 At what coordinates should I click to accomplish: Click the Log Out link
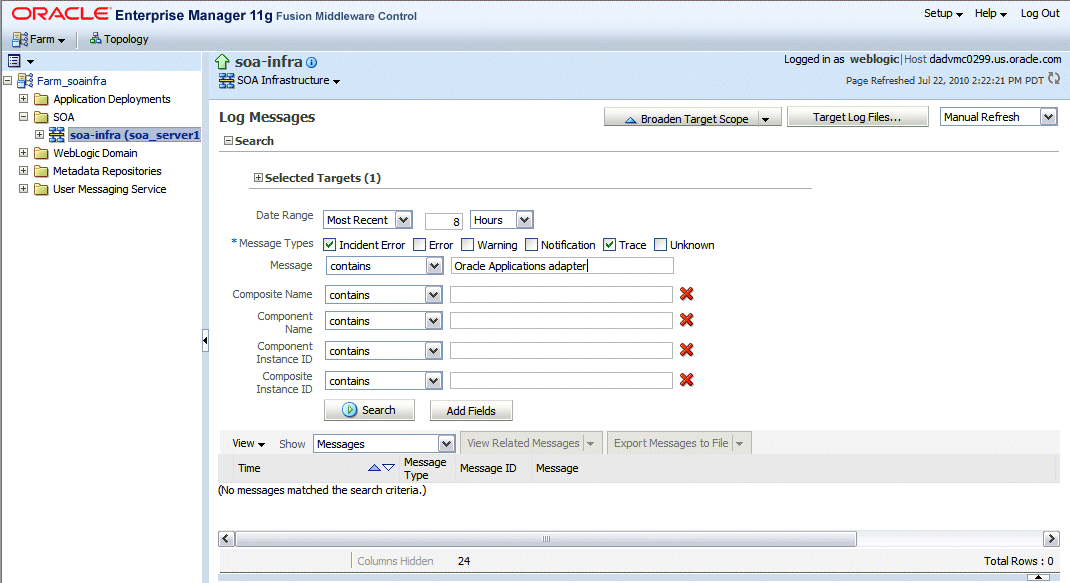pyautogui.click(x=1040, y=13)
